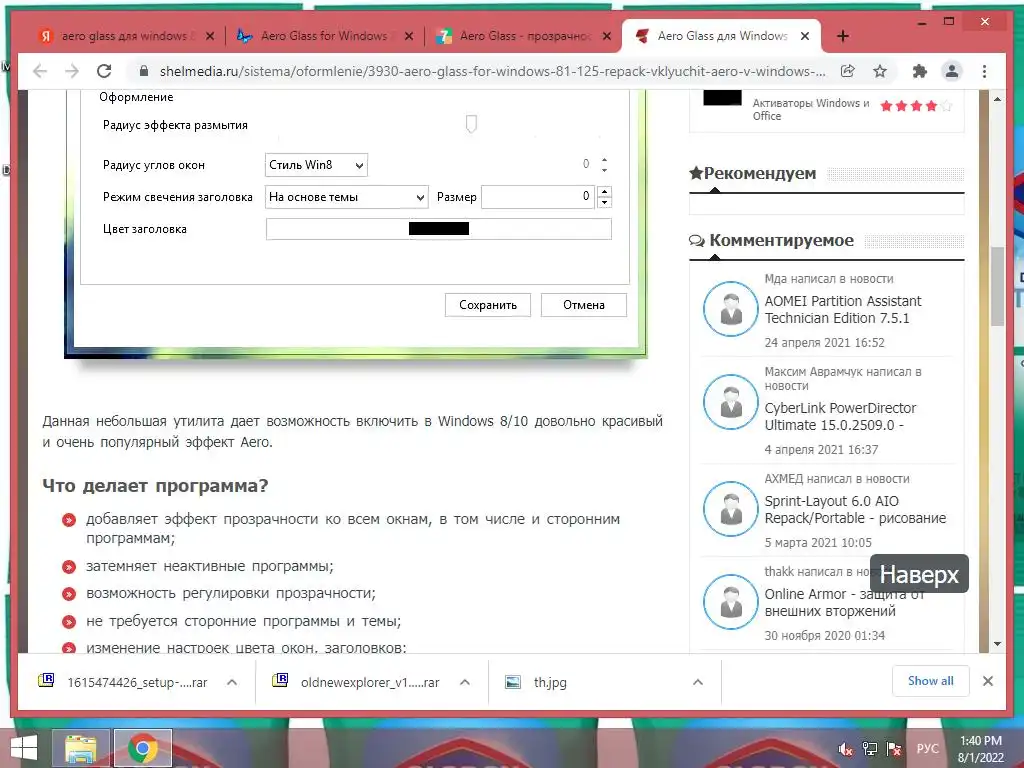Screen dimensions: 1024x768
Task: Expand options for '1615474426_setup' download
Action: click(232, 682)
